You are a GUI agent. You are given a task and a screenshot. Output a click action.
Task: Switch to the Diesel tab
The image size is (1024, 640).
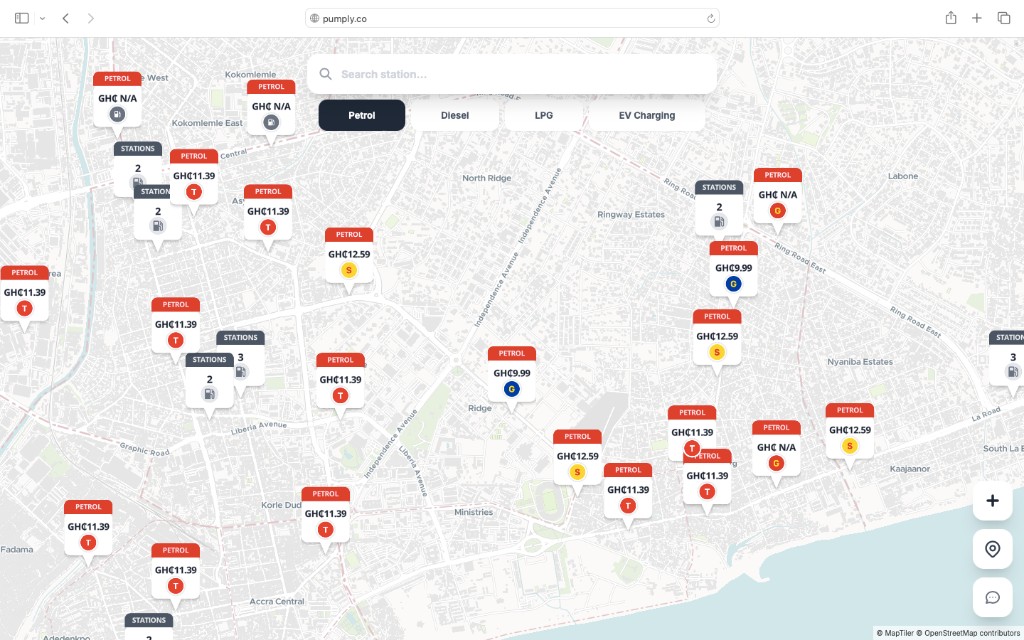click(x=455, y=115)
